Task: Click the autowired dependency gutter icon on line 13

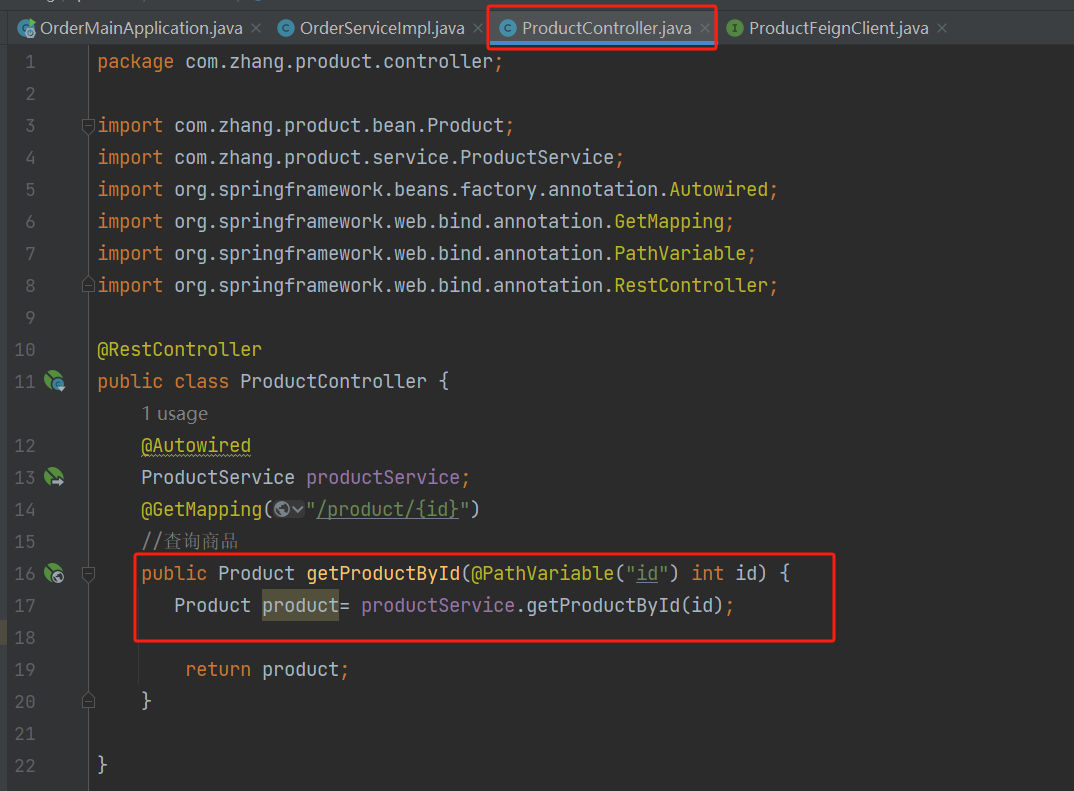Action: click(55, 477)
